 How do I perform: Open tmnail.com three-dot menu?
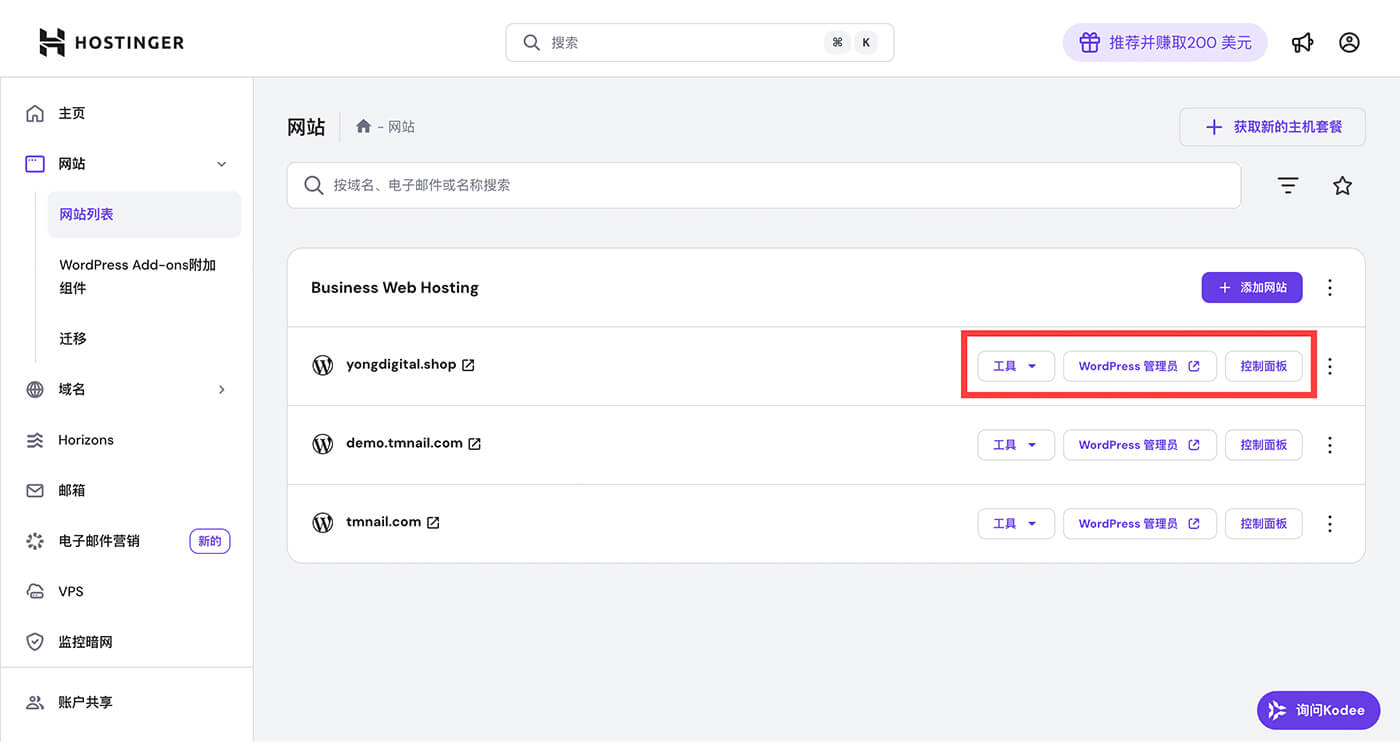point(1330,524)
